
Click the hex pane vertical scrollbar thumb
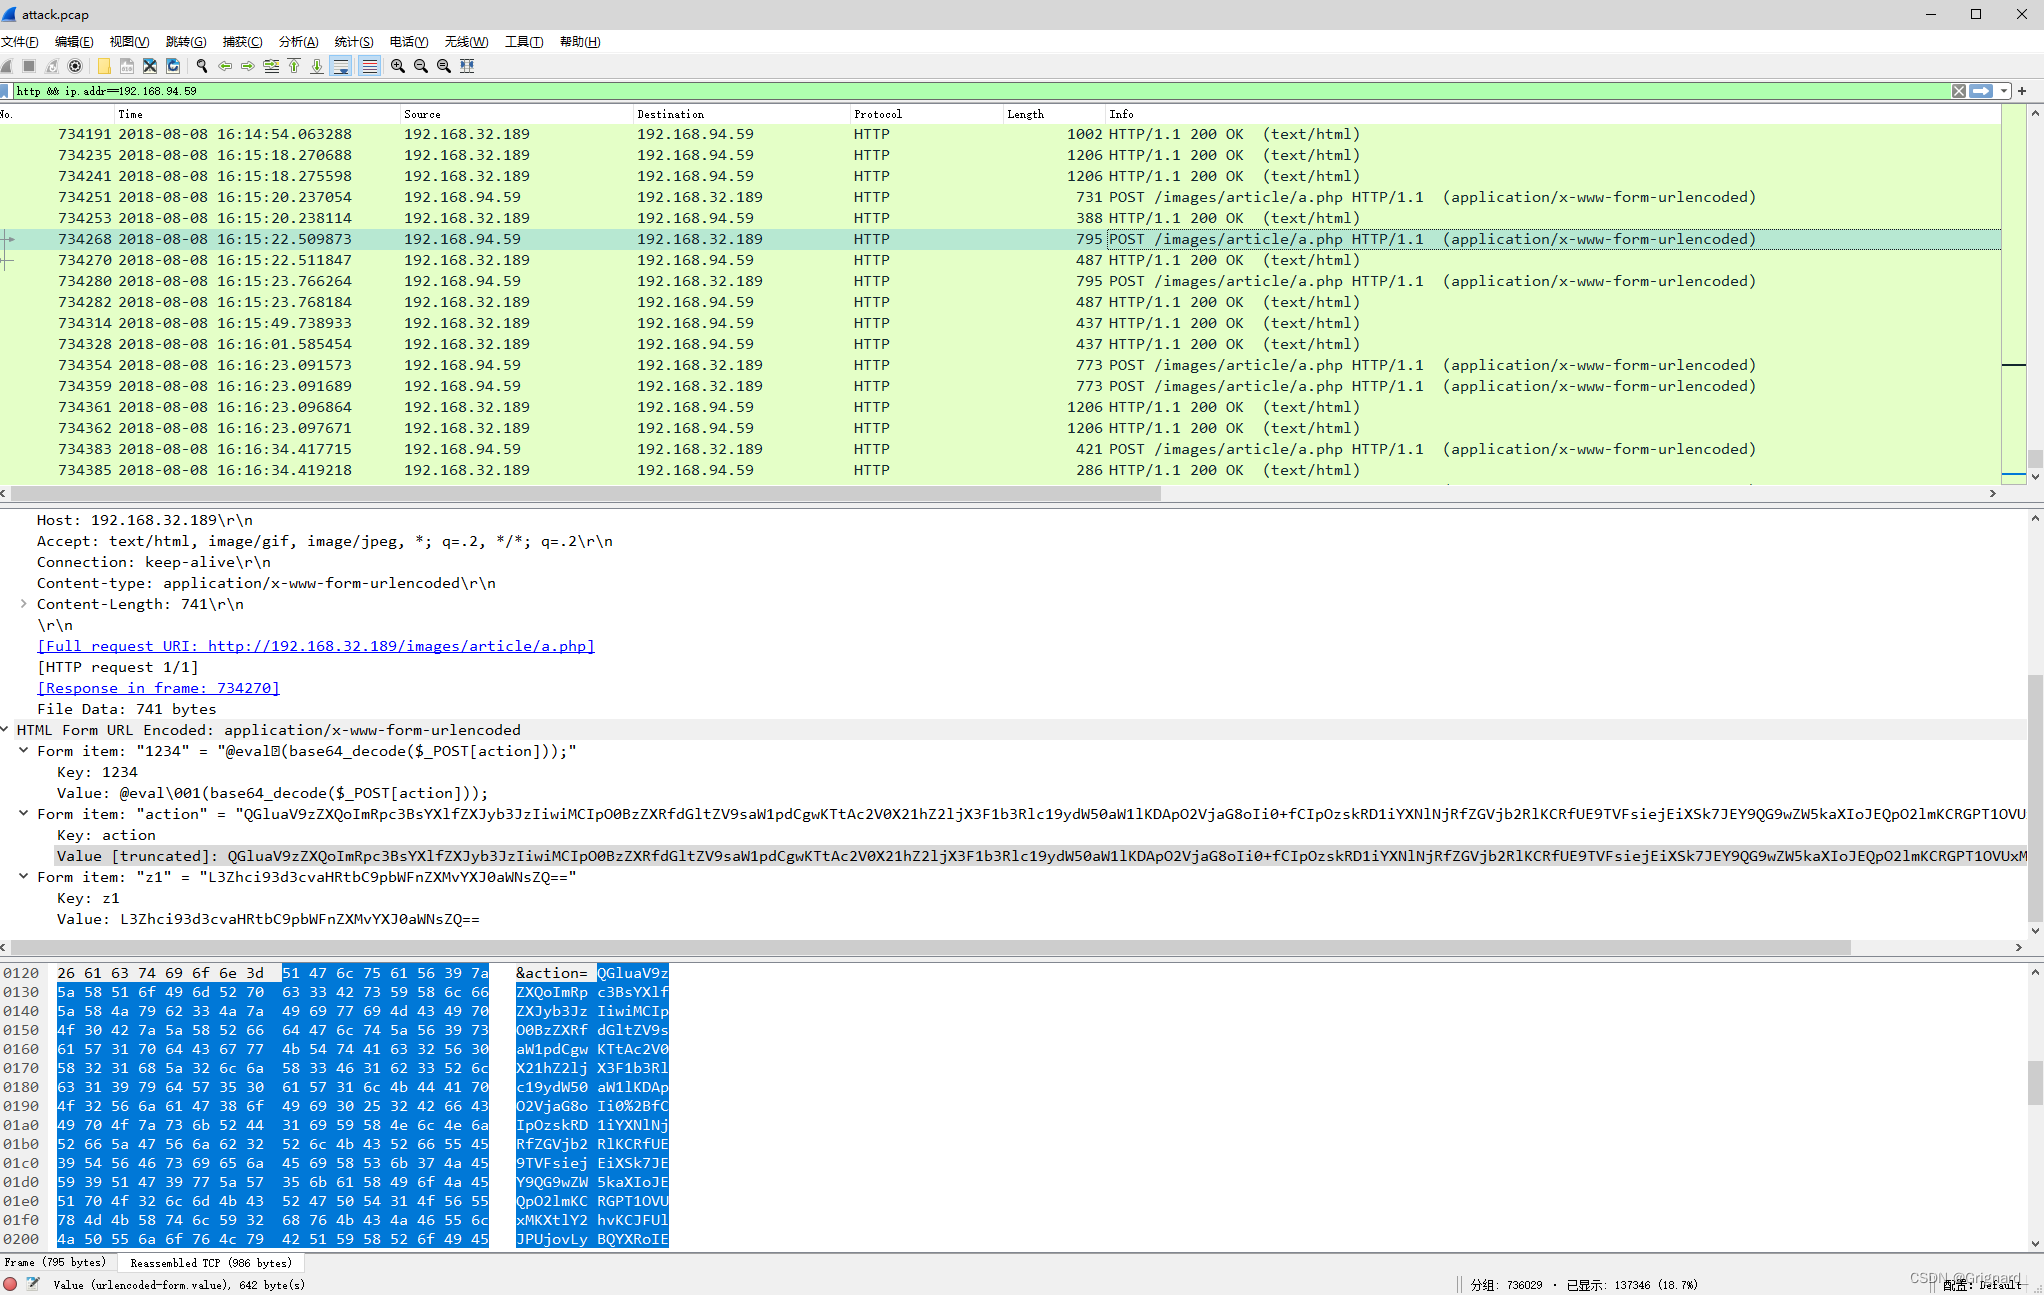[x=2035, y=1083]
